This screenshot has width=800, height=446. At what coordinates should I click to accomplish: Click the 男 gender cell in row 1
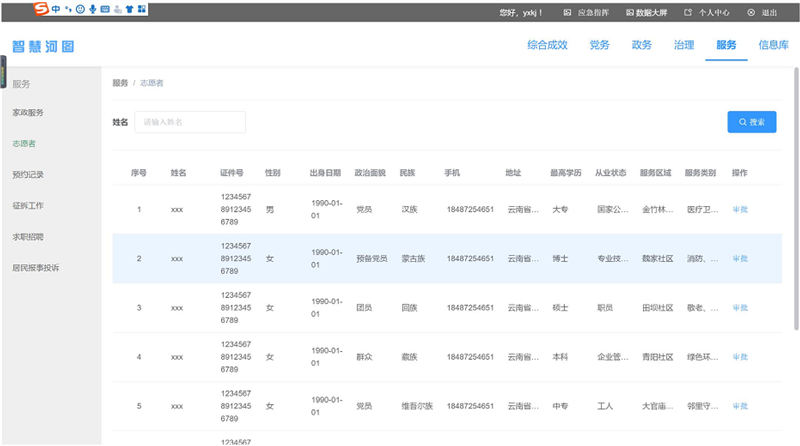(270, 209)
